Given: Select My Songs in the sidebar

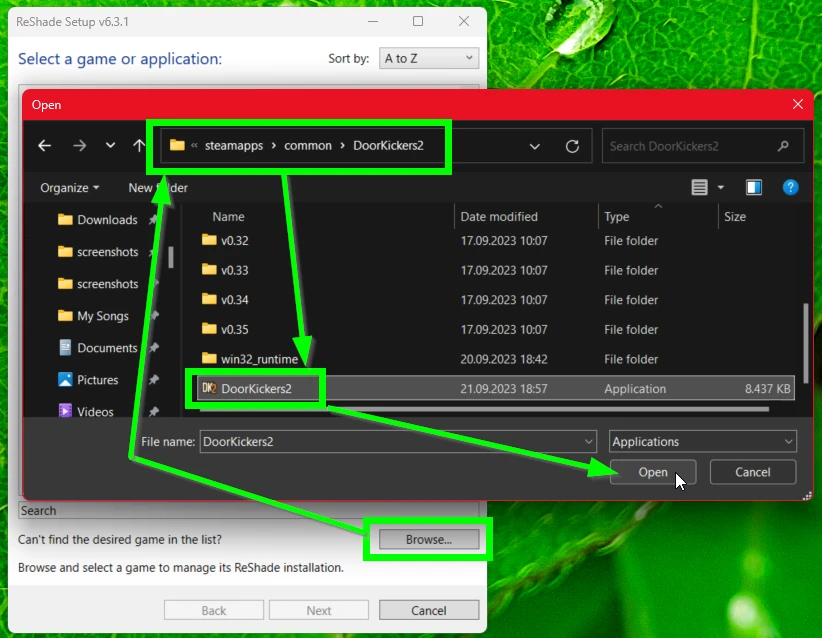Looking at the screenshot, I should (x=103, y=316).
